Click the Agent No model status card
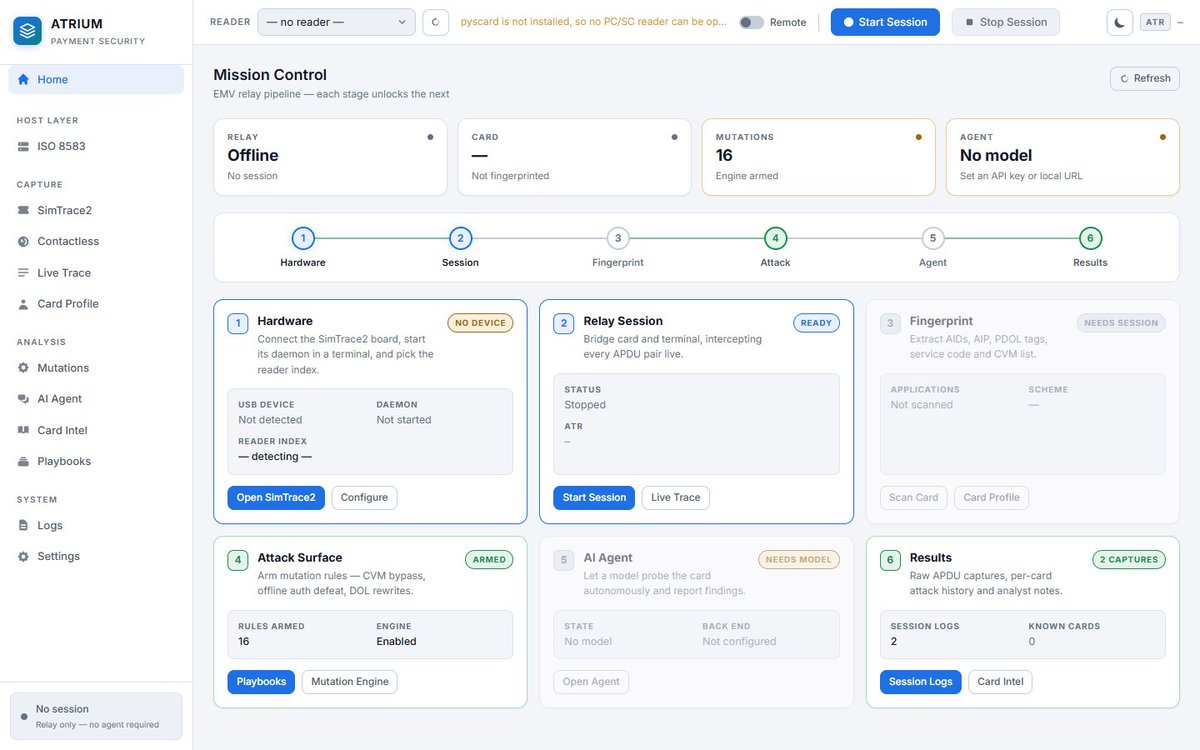1200x750 pixels. [x=1062, y=157]
